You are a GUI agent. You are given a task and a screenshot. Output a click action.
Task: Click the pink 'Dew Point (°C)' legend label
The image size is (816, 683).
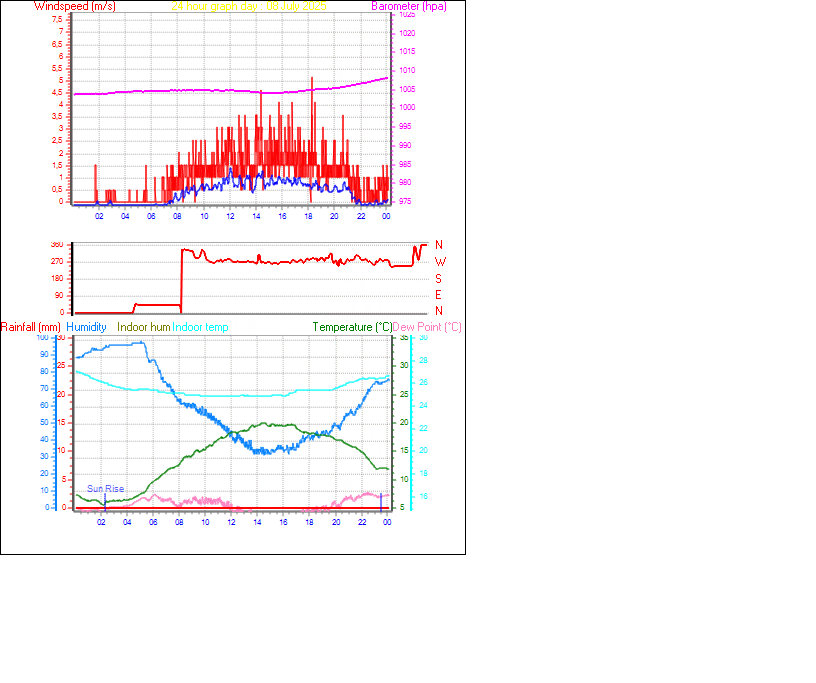point(427,327)
